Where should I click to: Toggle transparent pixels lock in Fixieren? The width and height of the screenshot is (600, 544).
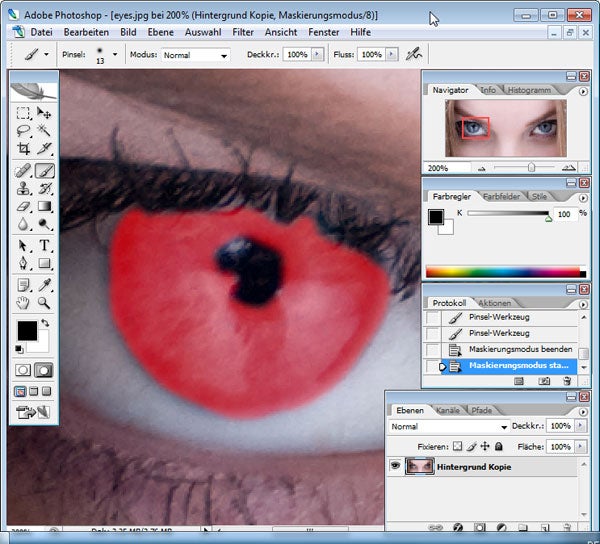pos(457,446)
